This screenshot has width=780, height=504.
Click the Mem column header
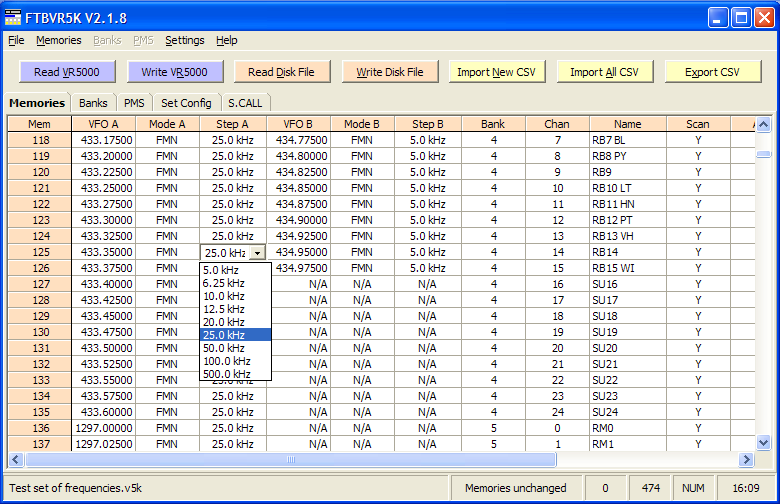click(39, 124)
